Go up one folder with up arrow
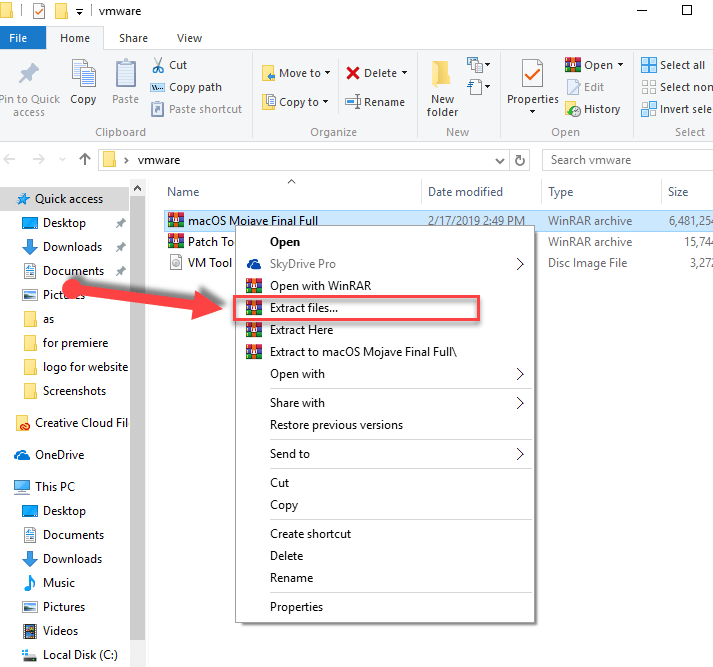Image resolution: width=713 pixels, height=667 pixels. [x=84, y=160]
